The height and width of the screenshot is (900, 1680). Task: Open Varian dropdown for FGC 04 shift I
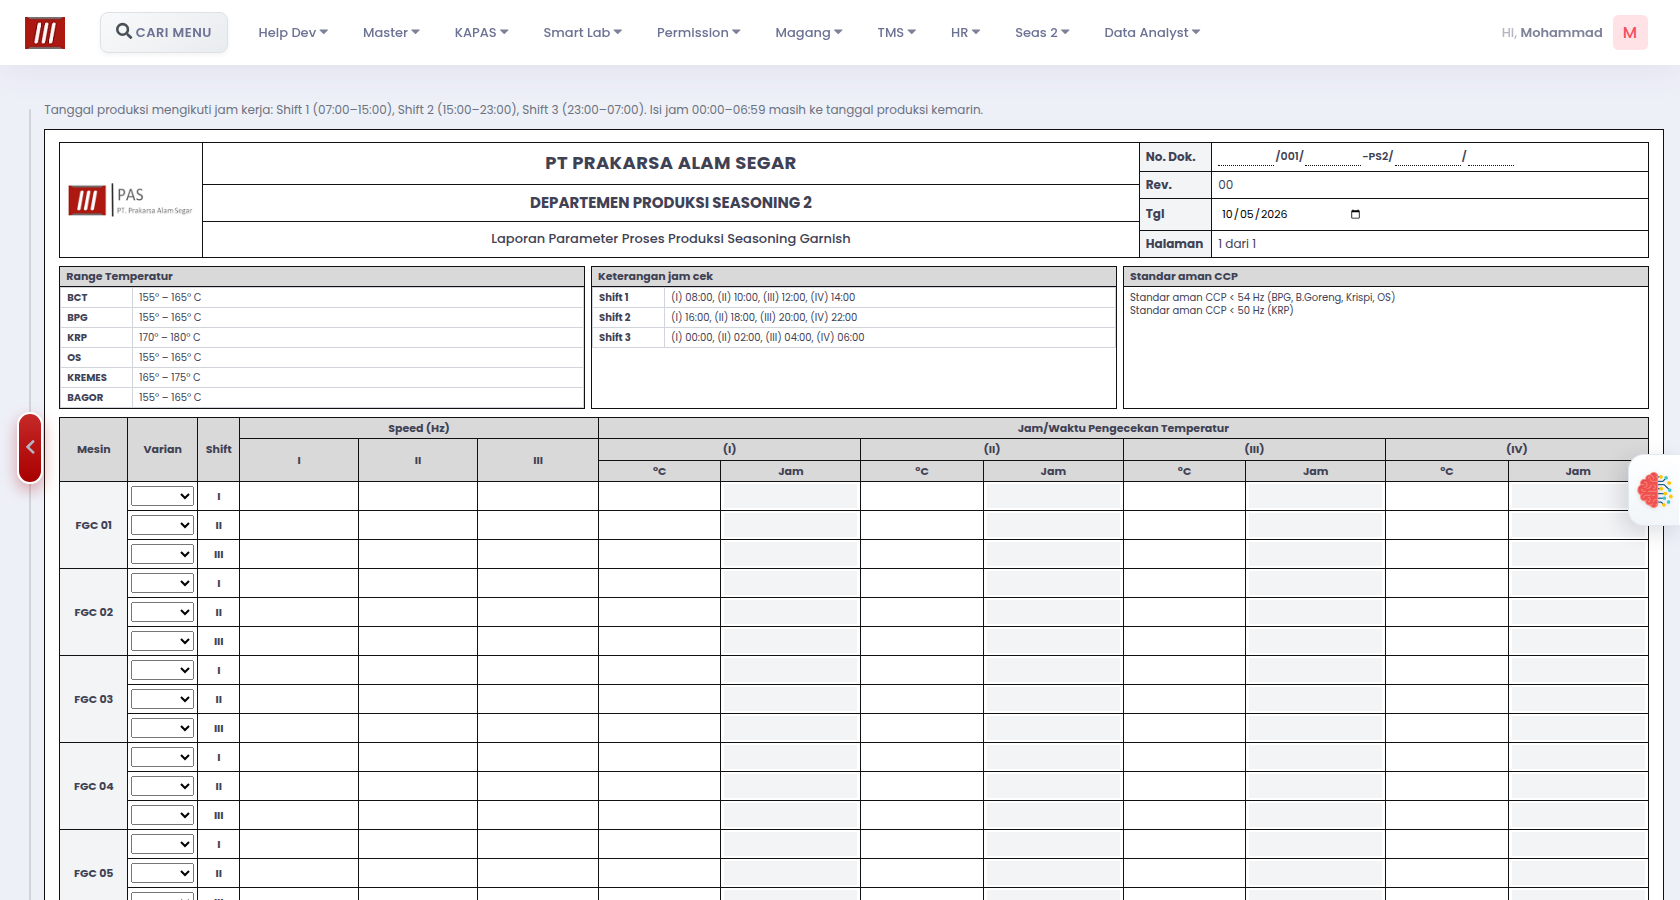pos(162,757)
